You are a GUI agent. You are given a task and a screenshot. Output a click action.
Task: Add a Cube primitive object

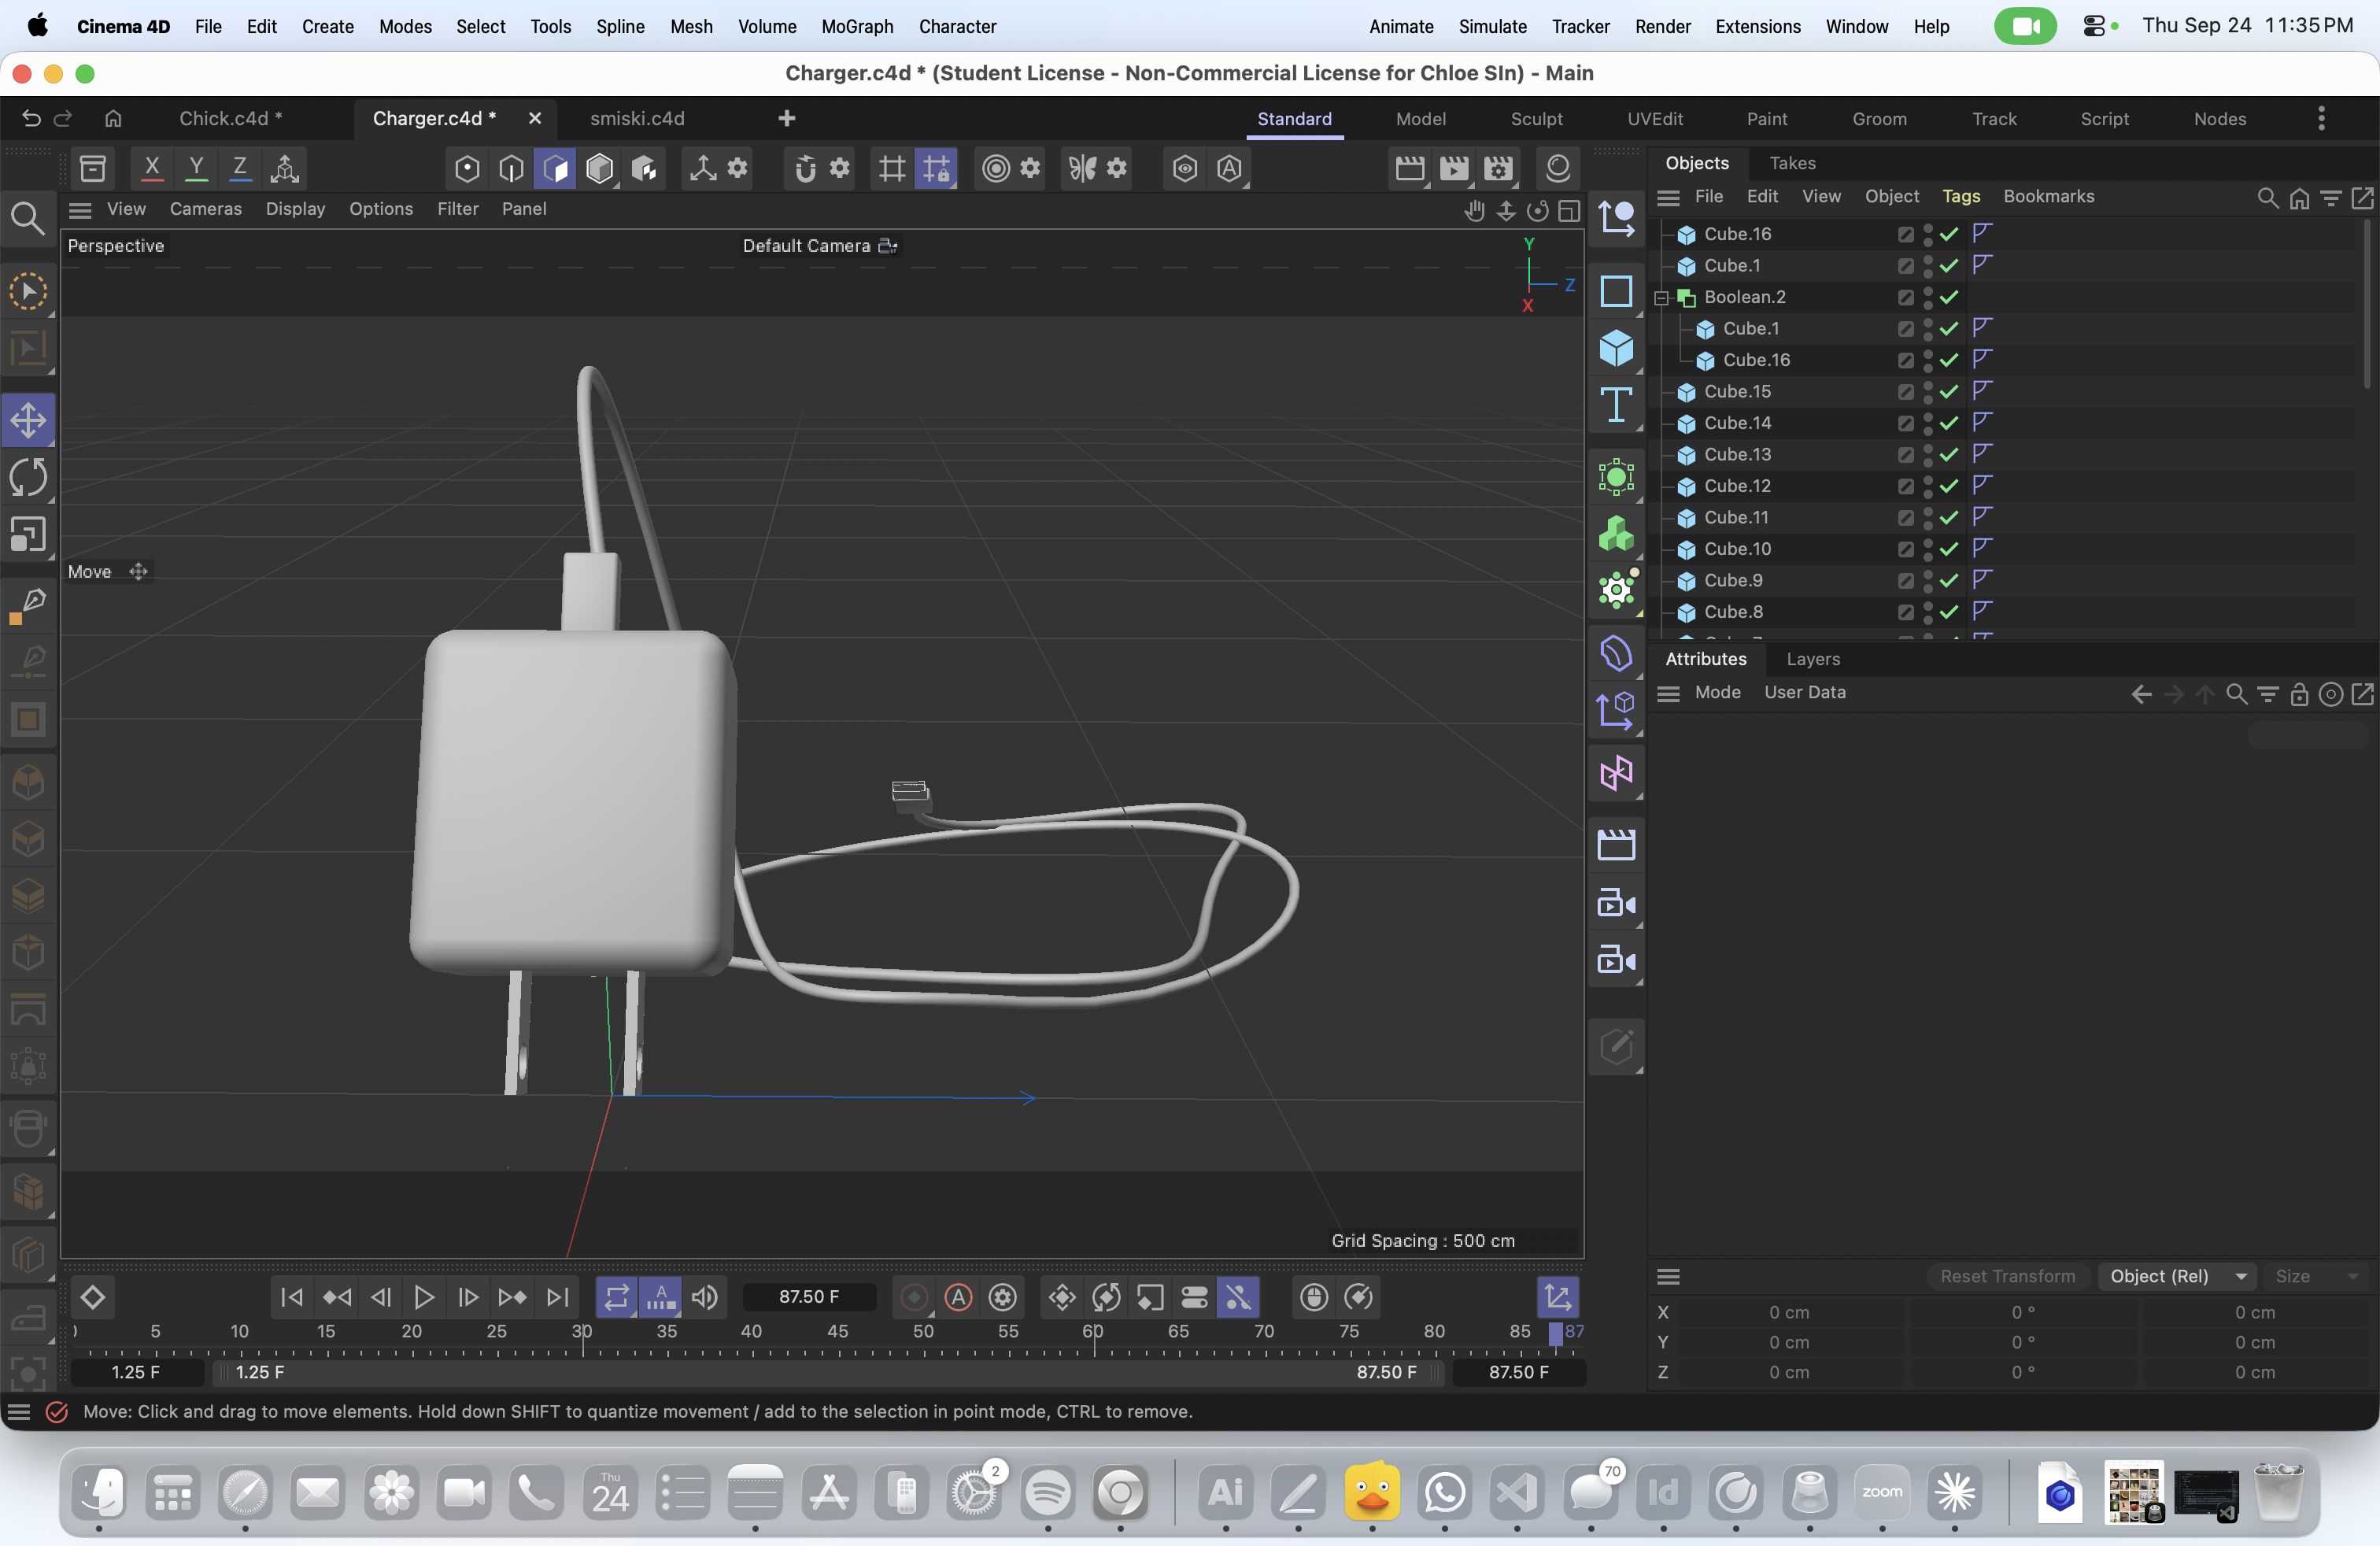pyautogui.click(x=1616, y=348)
